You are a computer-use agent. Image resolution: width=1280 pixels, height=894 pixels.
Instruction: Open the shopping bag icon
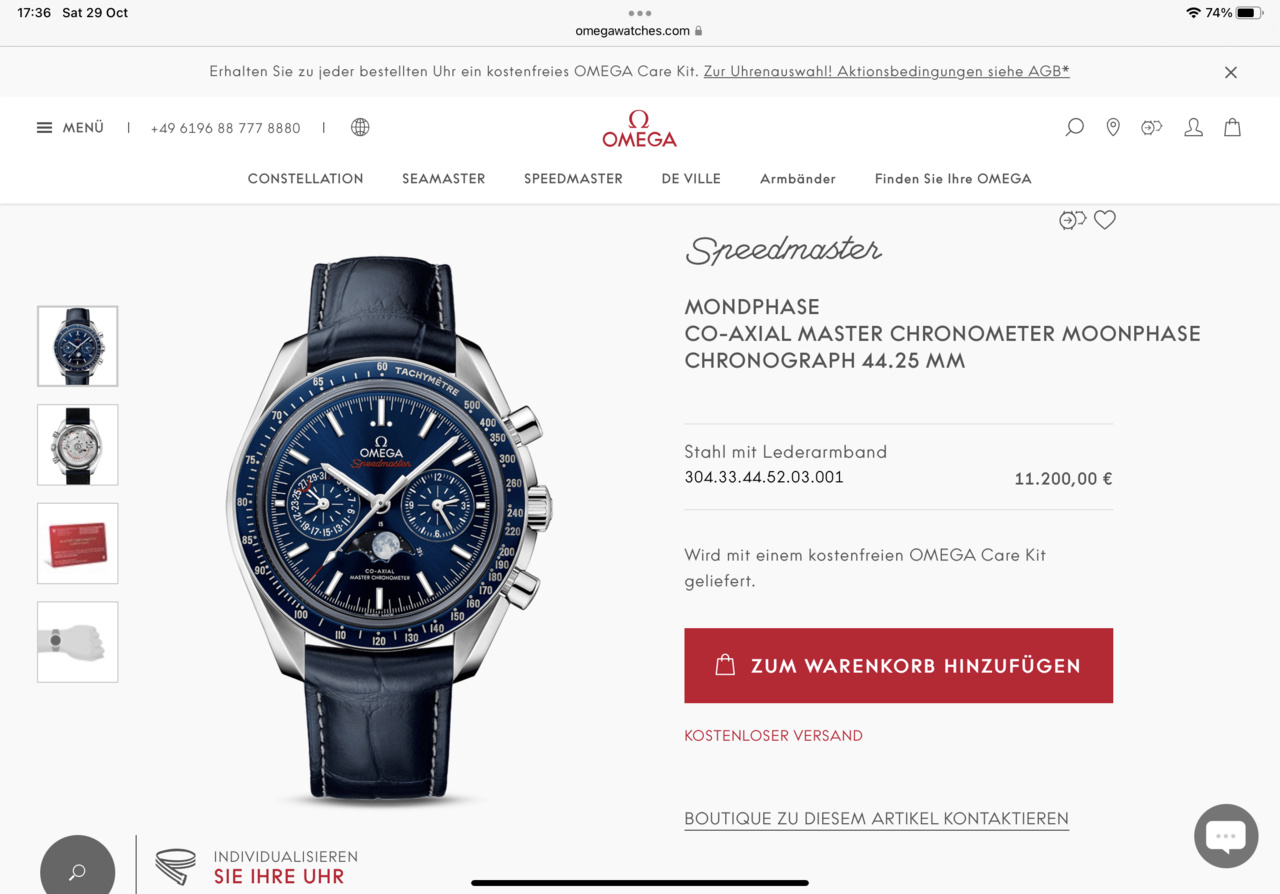[x=1232, y=127]
